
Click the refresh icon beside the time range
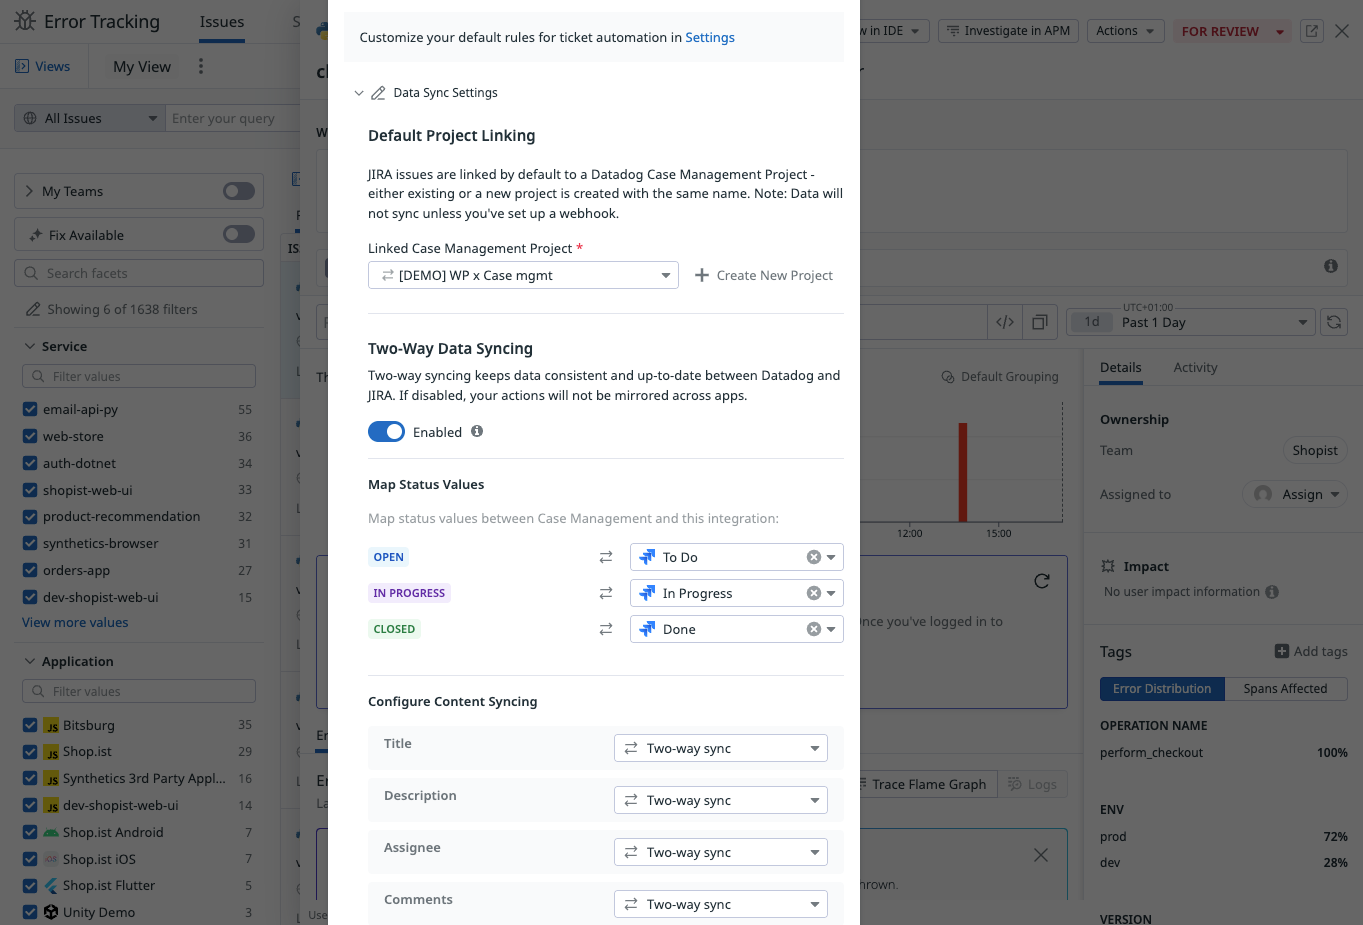point(1333,322)
